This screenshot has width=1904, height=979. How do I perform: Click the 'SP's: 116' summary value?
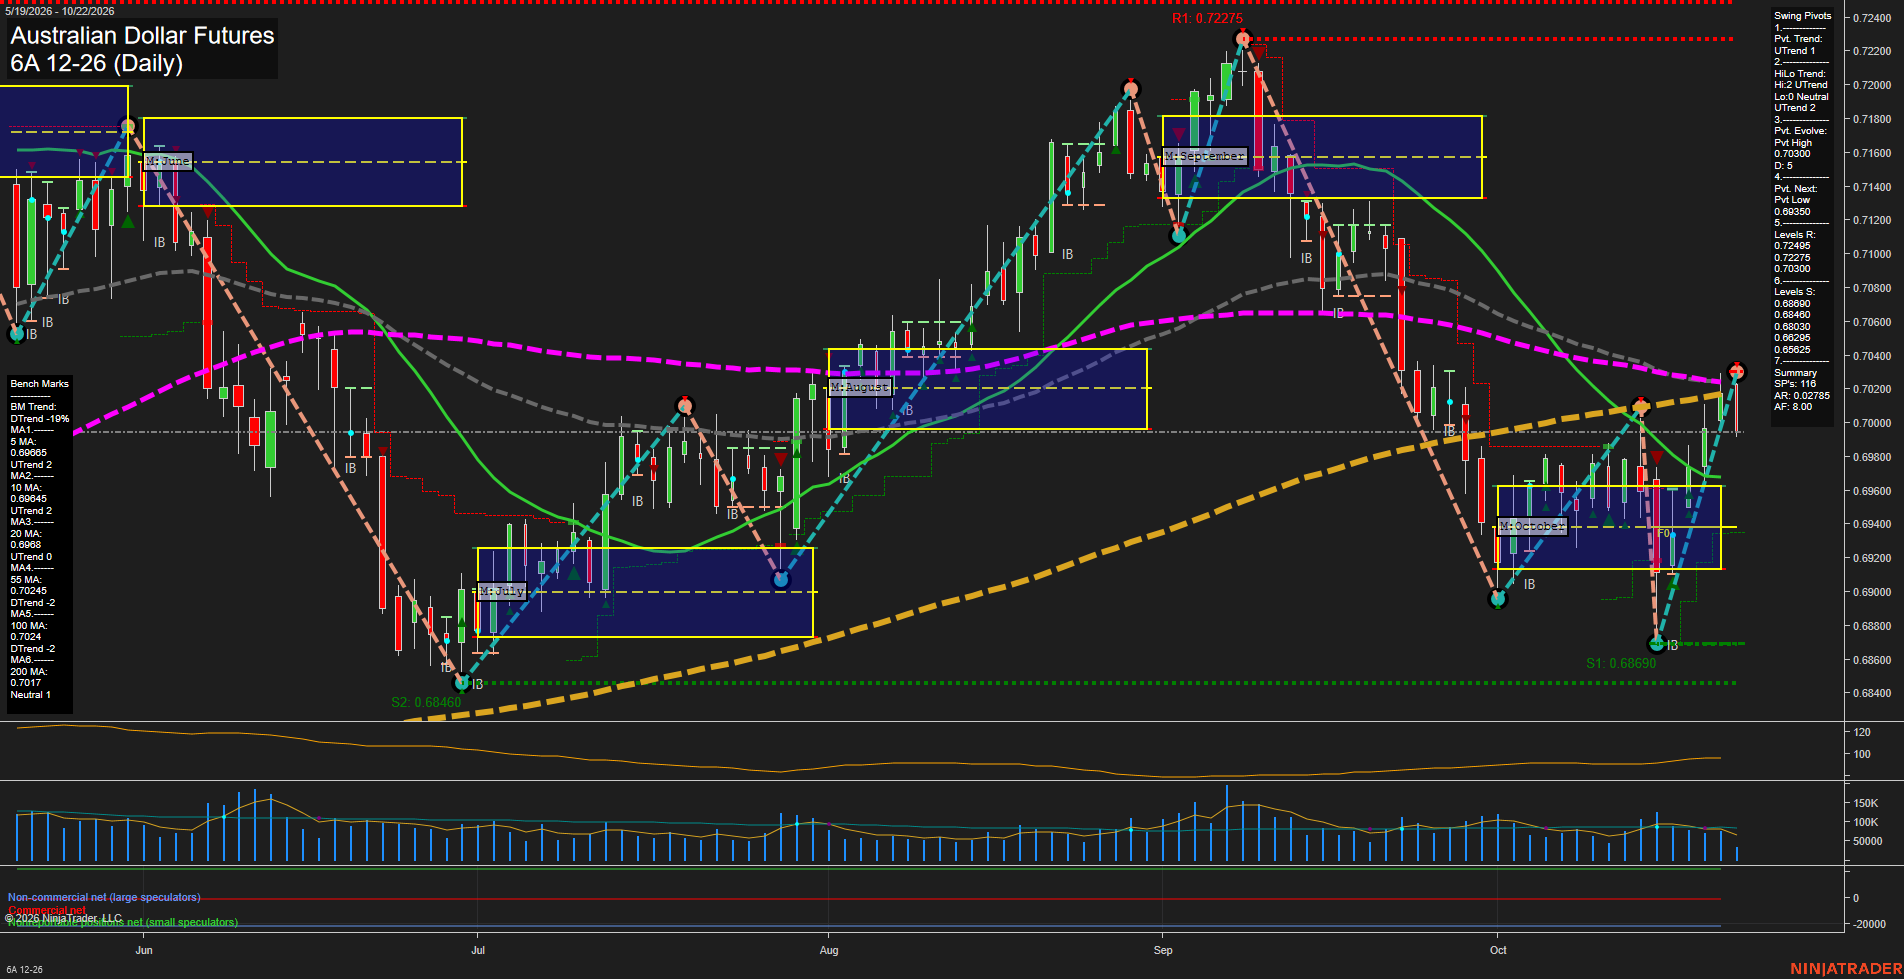pos(1795,384)
